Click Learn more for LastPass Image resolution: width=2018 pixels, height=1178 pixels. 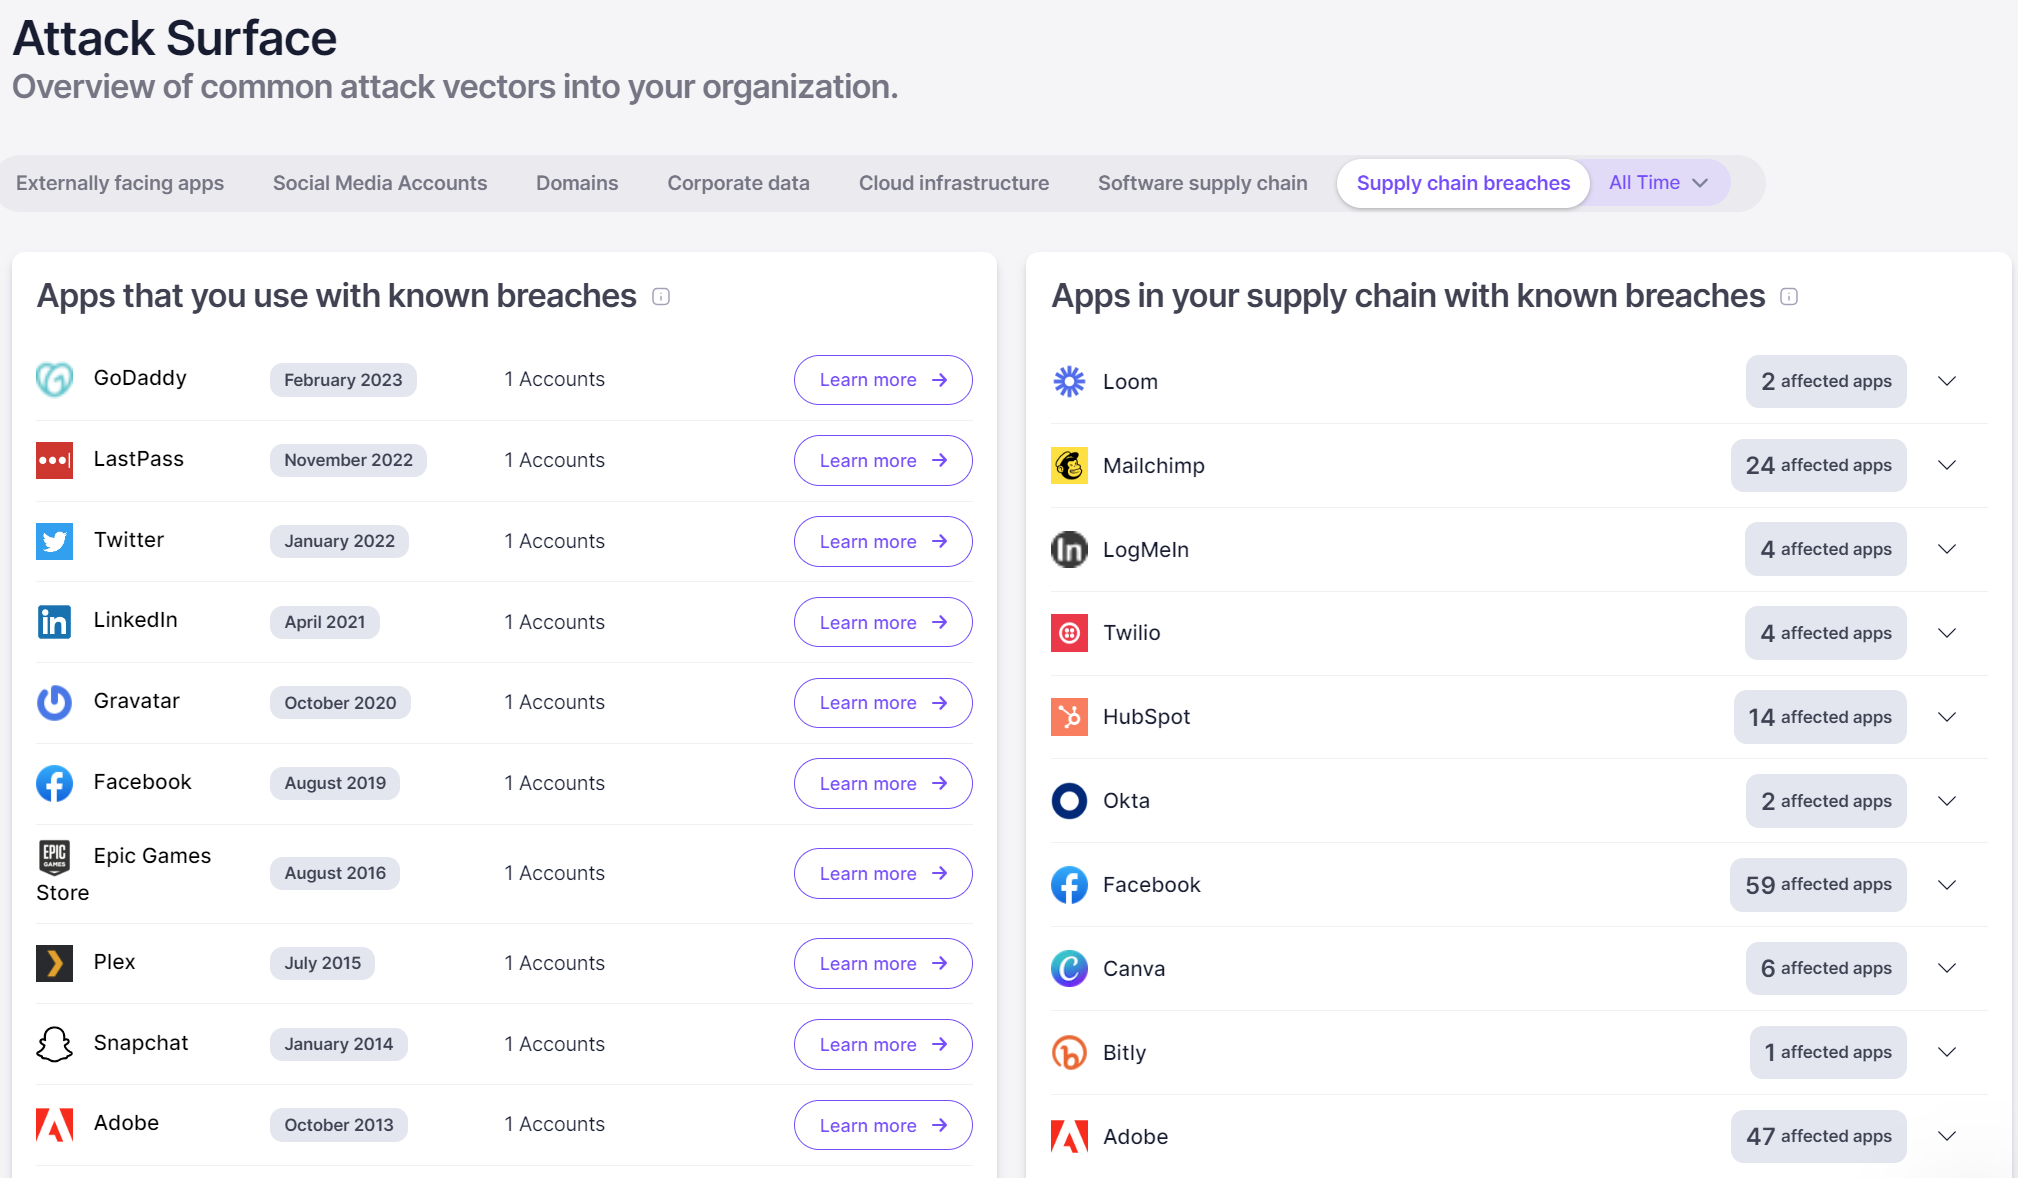883,461
